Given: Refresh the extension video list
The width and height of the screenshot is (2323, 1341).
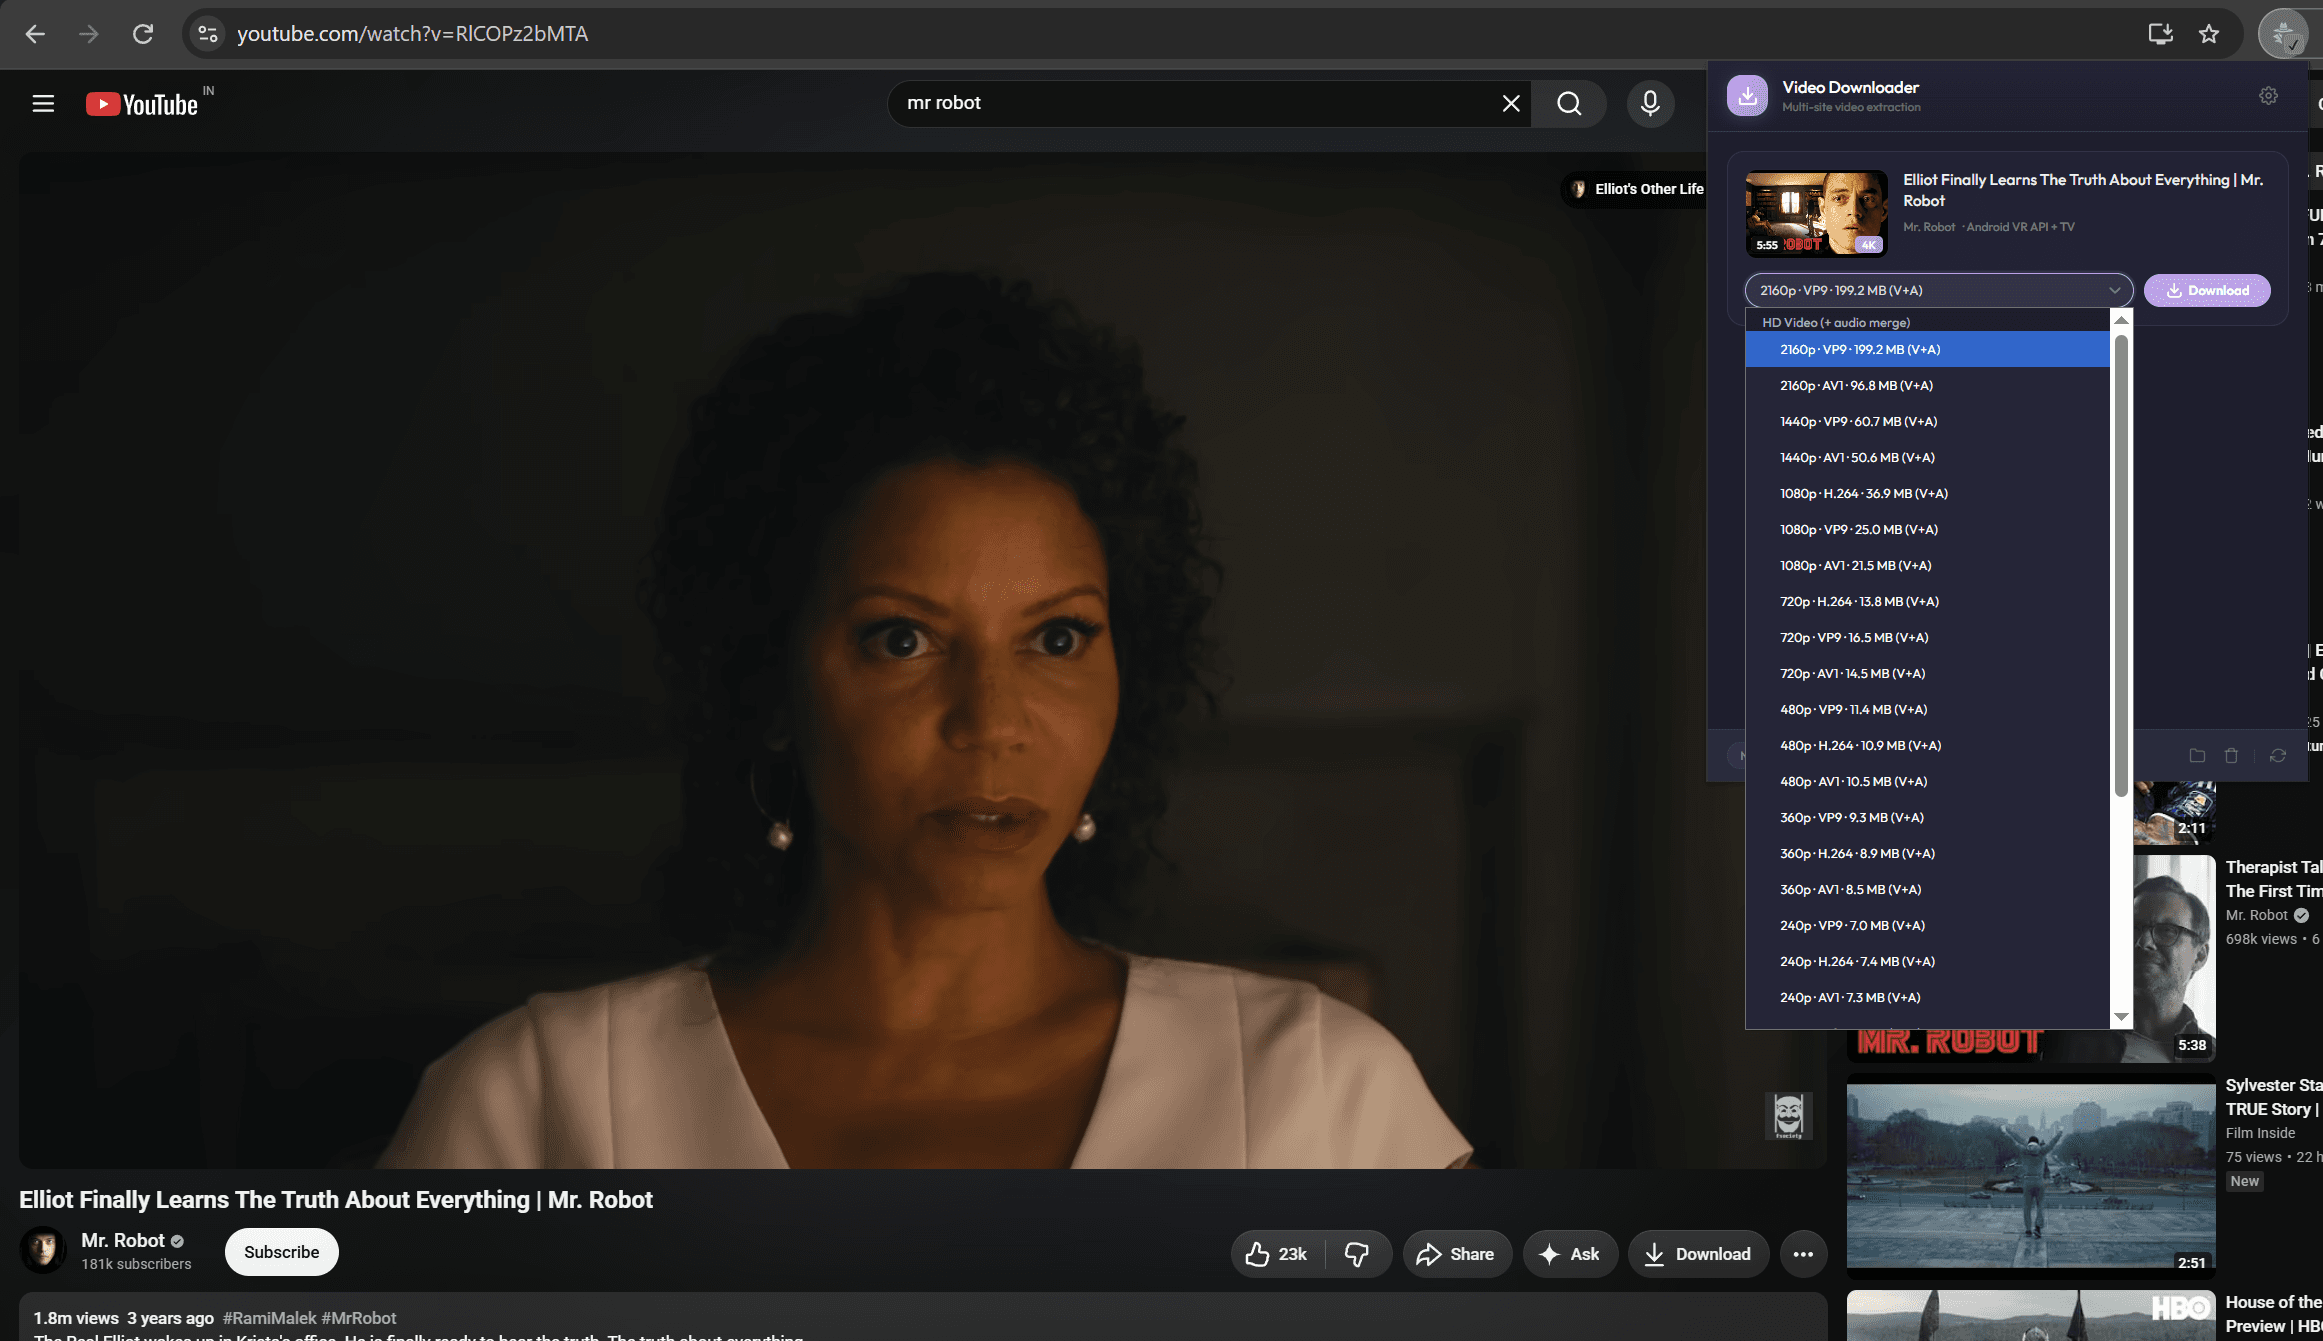Looking at the screenshot, I should (2278, 756).
